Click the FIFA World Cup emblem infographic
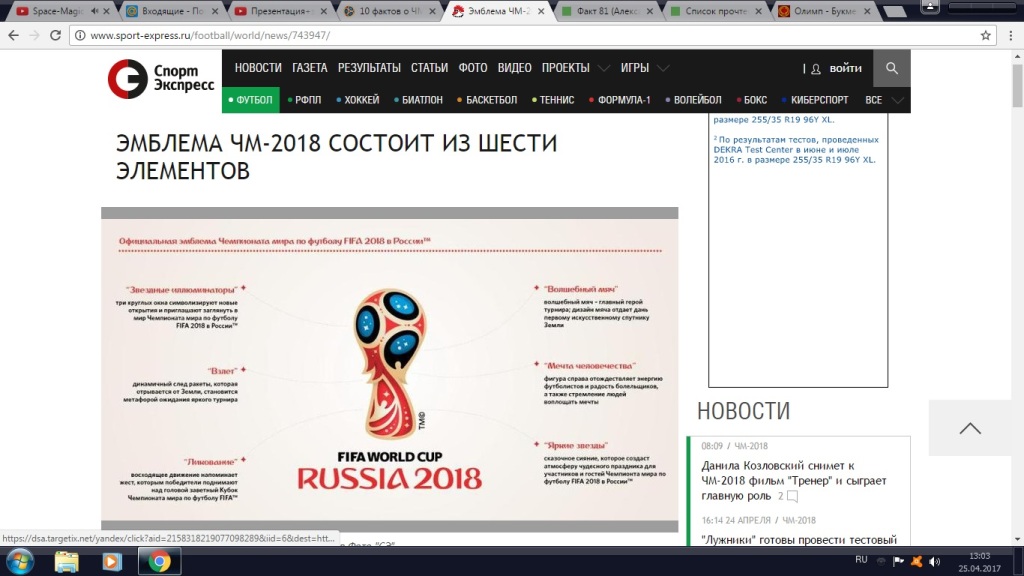The width and height of the screenshot is (1024, 576). 390,370
